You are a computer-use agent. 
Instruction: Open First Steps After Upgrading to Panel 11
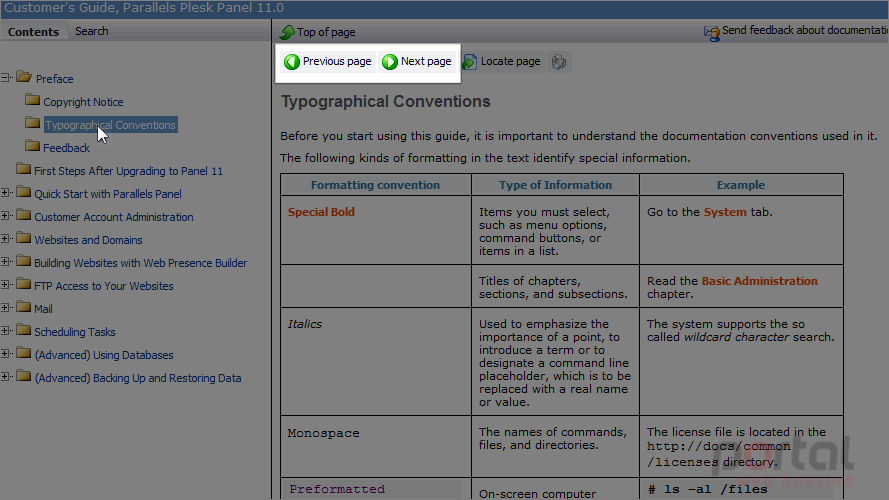pos(129,171)
